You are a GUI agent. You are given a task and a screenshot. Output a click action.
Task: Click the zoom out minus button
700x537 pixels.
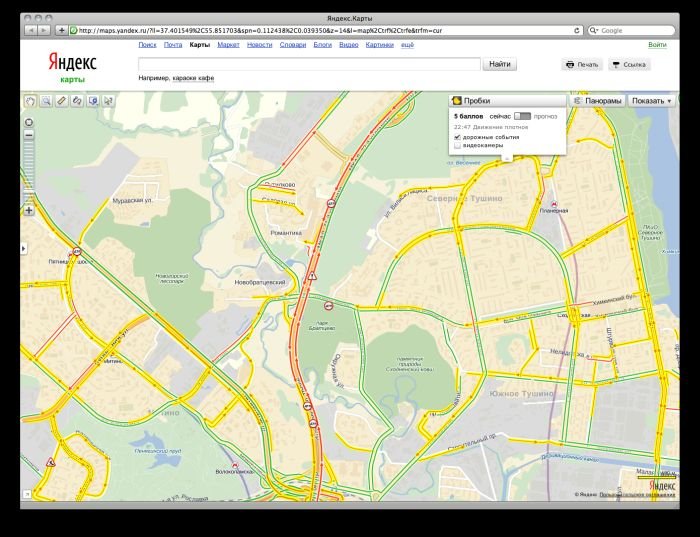29,134
